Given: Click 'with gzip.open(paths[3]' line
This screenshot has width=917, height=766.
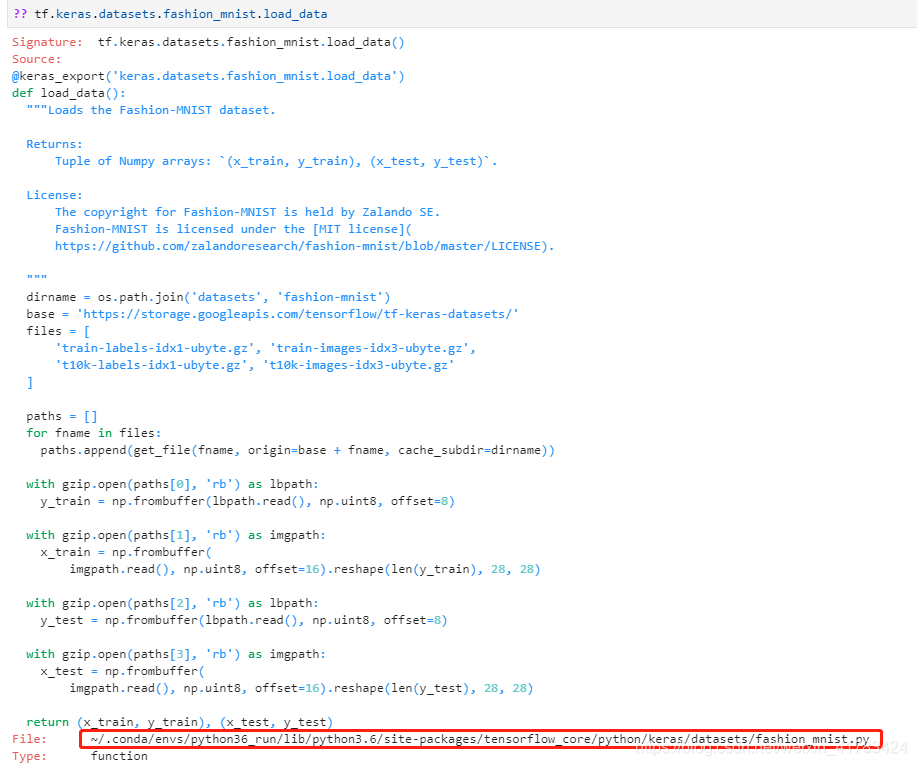Looking at the screenshot, I should (176, 654).
